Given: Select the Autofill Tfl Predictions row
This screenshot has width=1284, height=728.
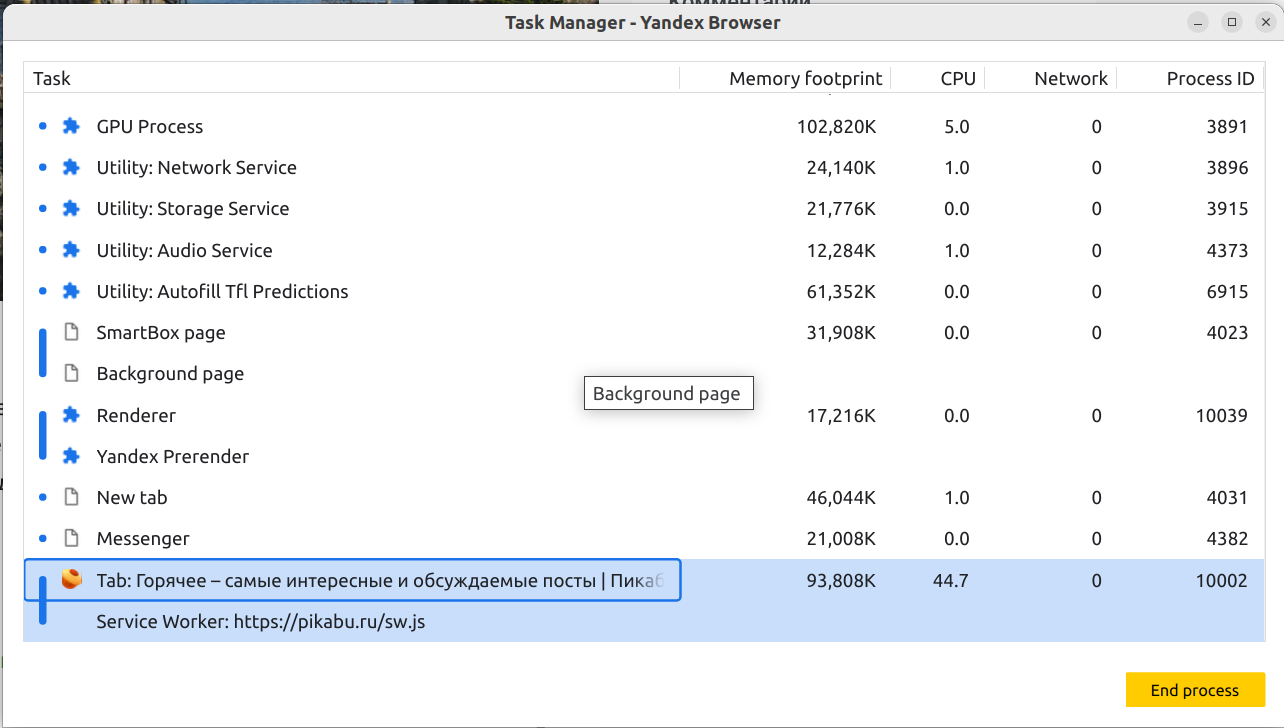Looking at the screenshot, I should (222, 292).
